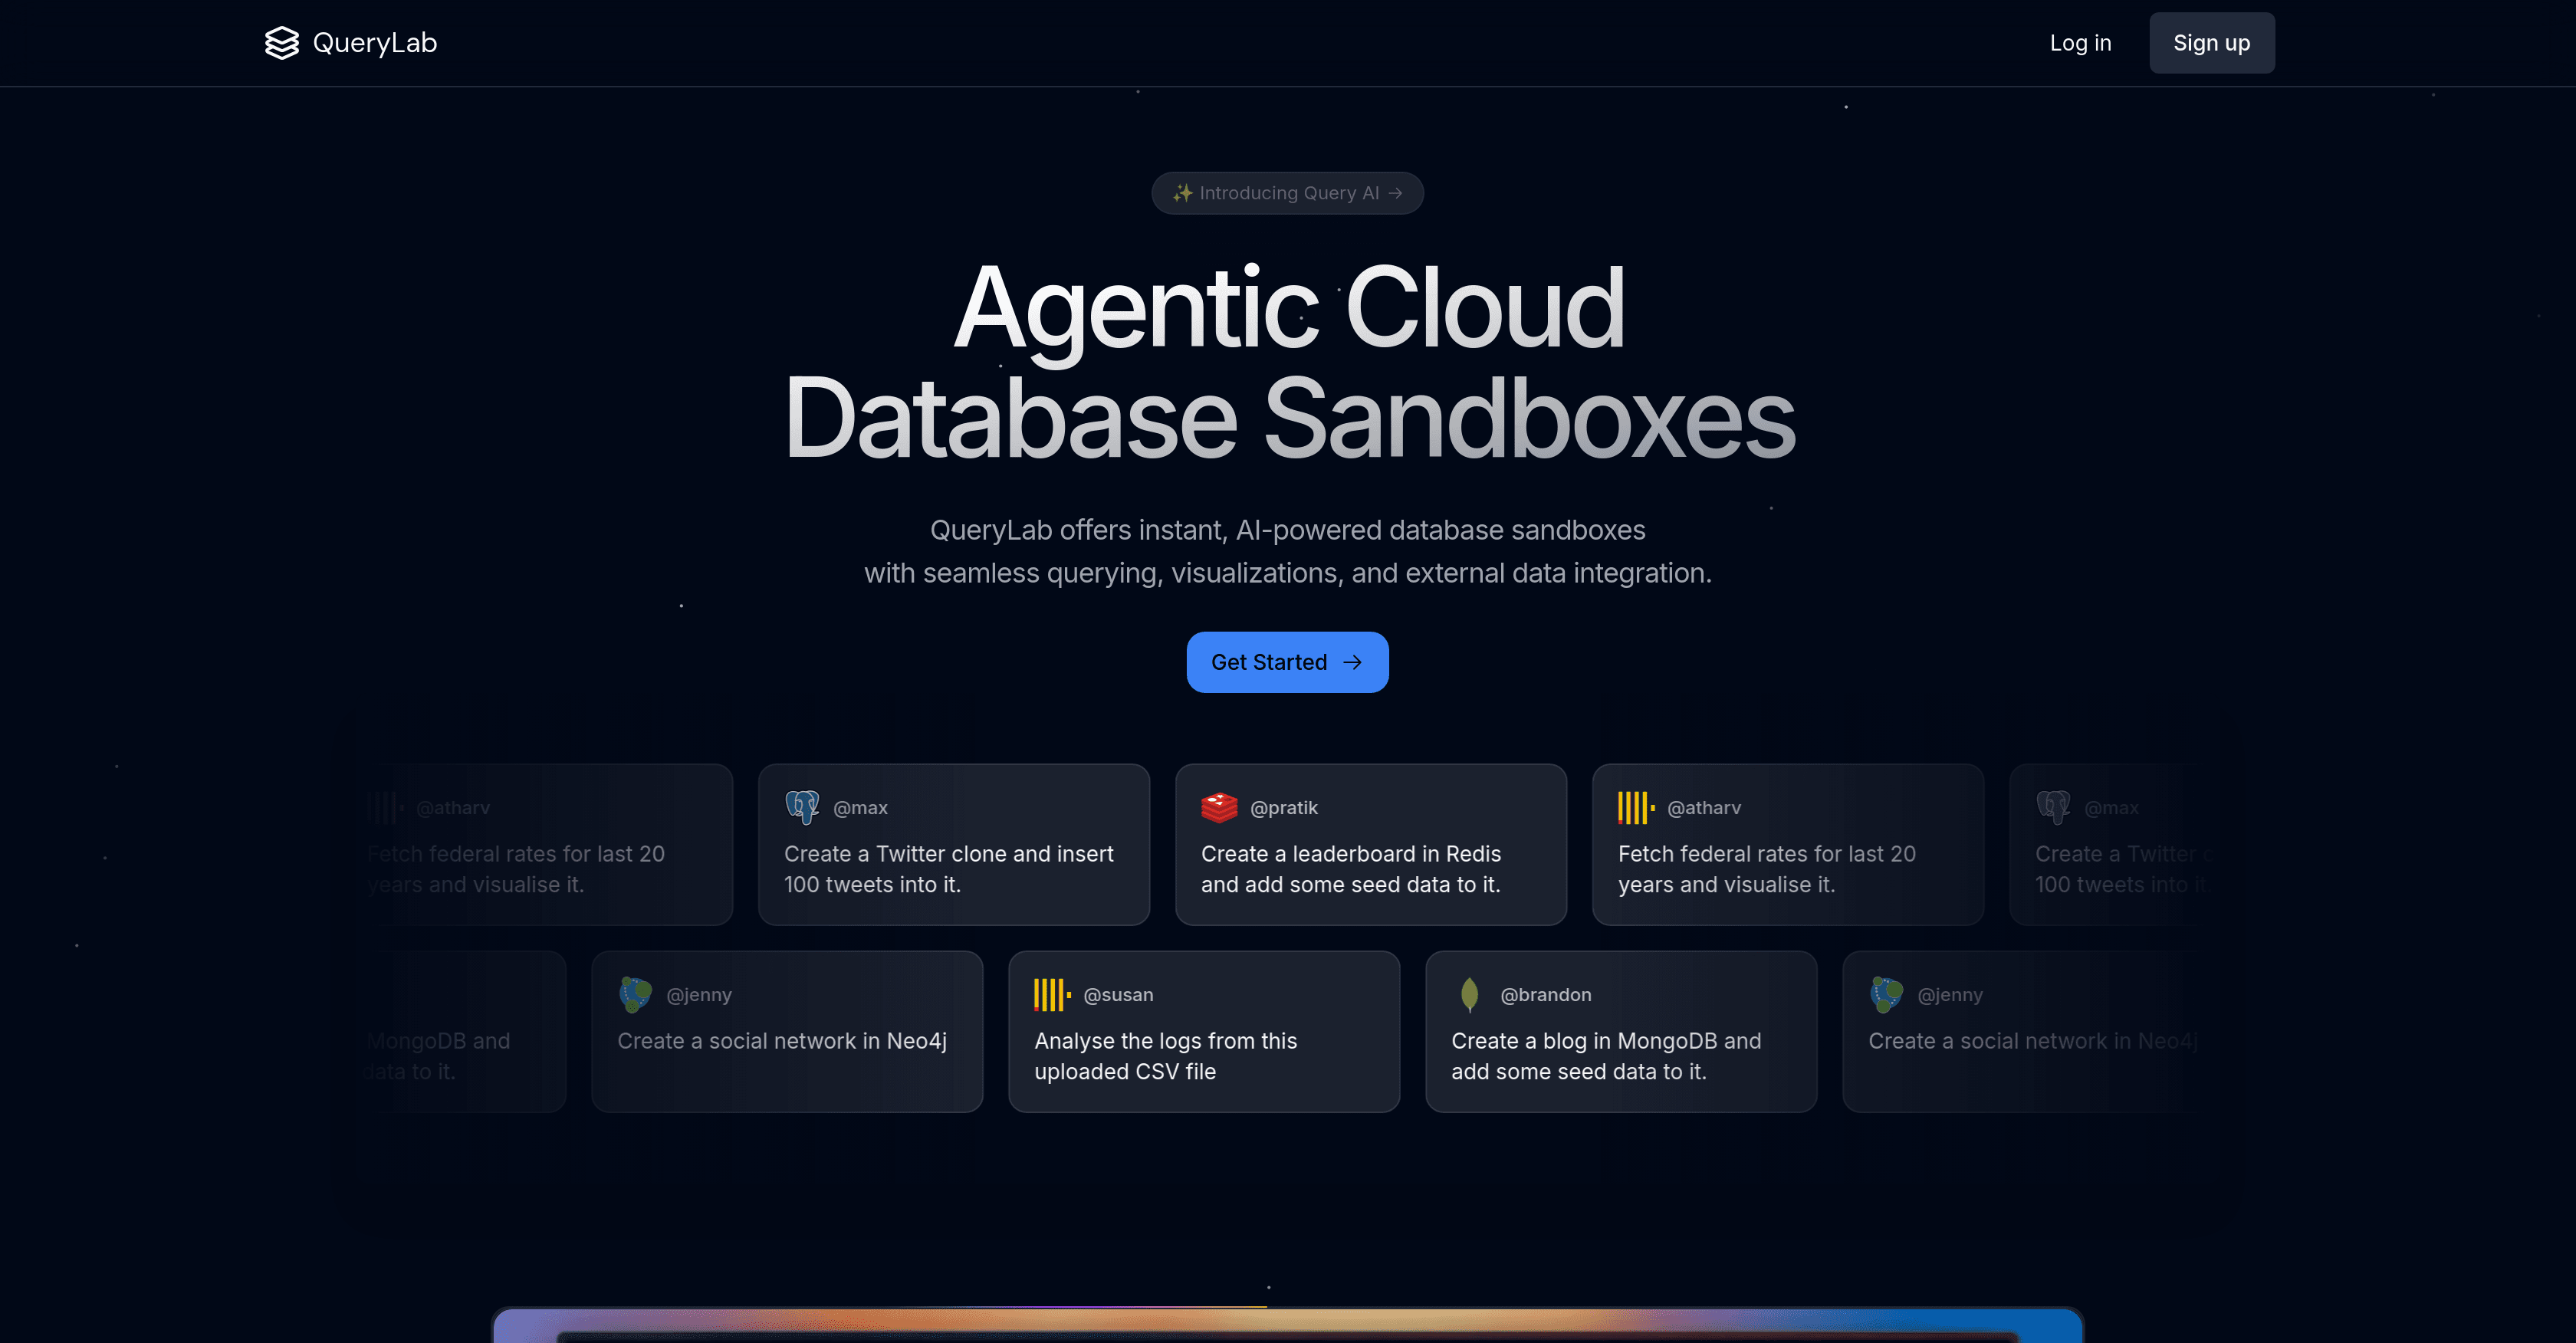2576x1343 pixels.
Task: Open the Introducing Query AI announcement
Action: (x=1287, y=192)
